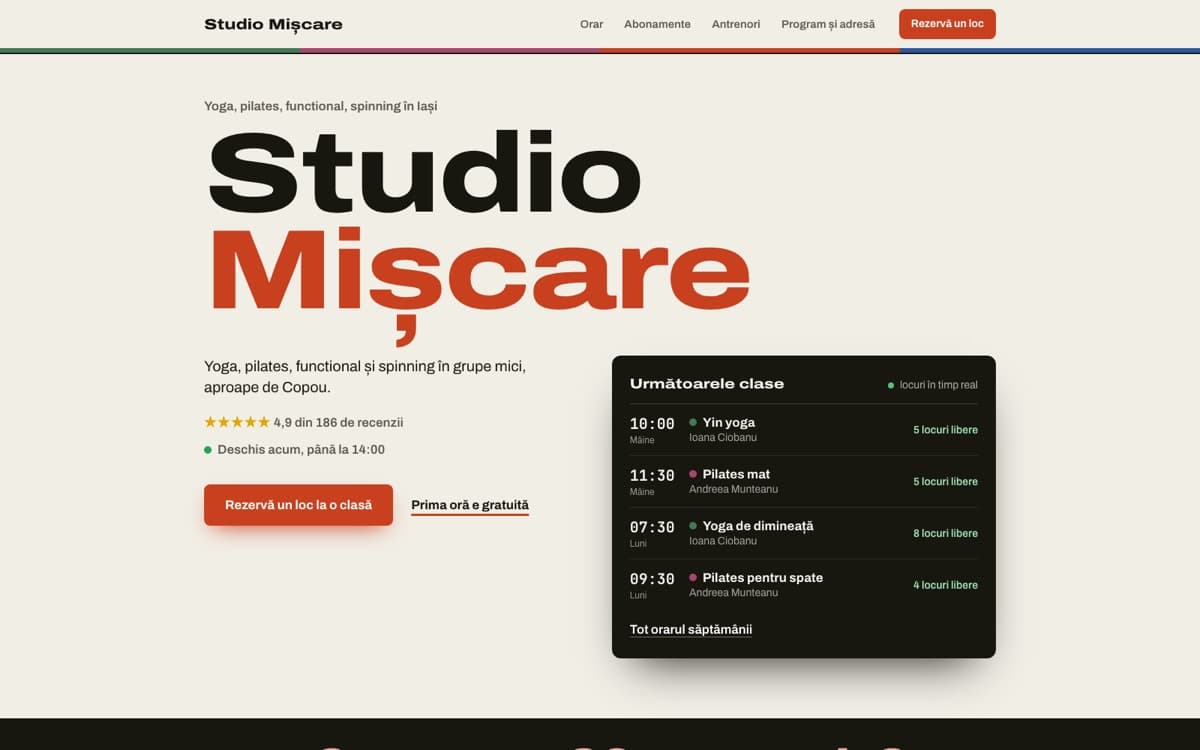1200x750 pixels.
Task: Click 4 locuri libere availability text
Action: [x=945, y=585]
